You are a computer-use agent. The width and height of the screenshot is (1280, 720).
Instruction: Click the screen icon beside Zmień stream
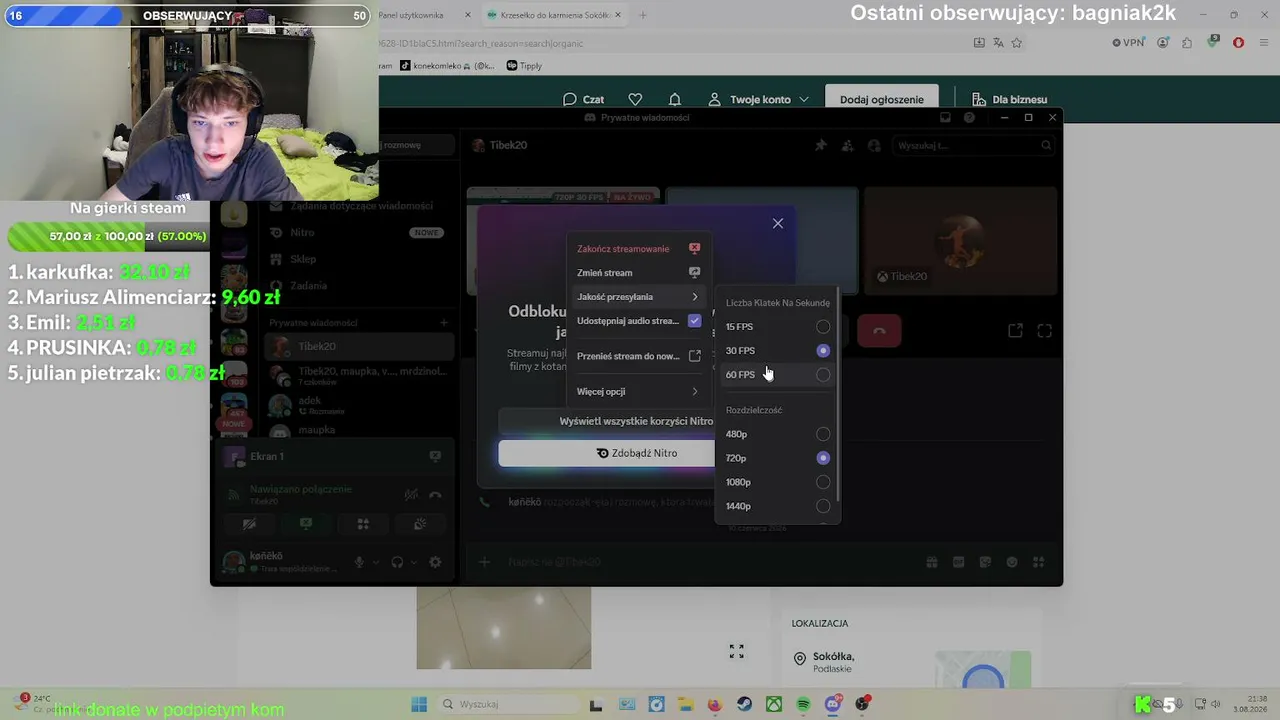[x=694, y=272]
